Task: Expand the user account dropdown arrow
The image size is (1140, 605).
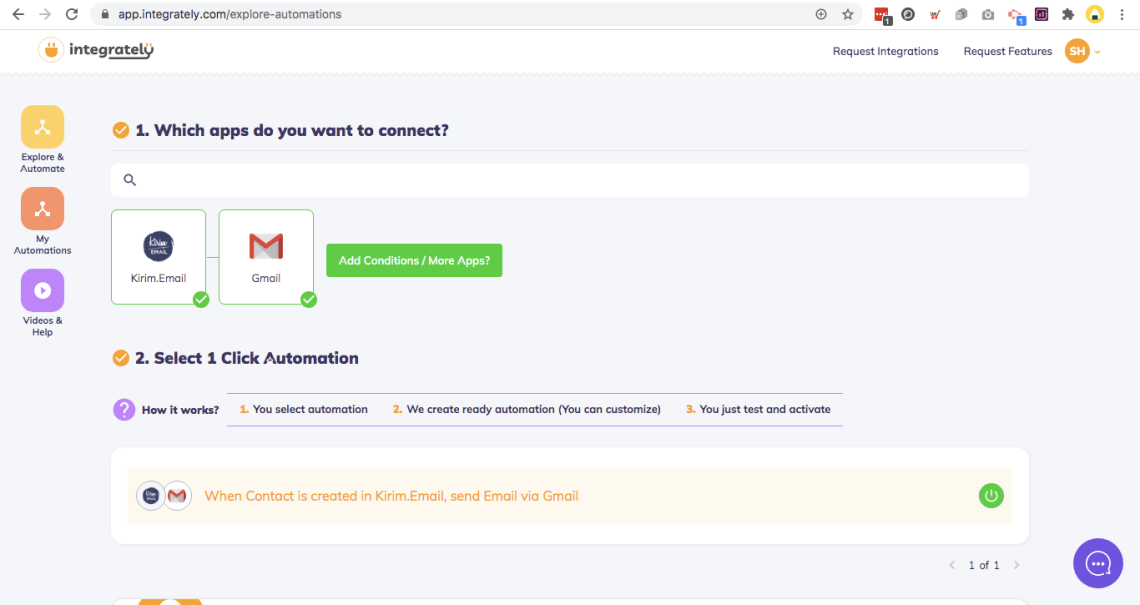Action: click(x=1098, y=52)
